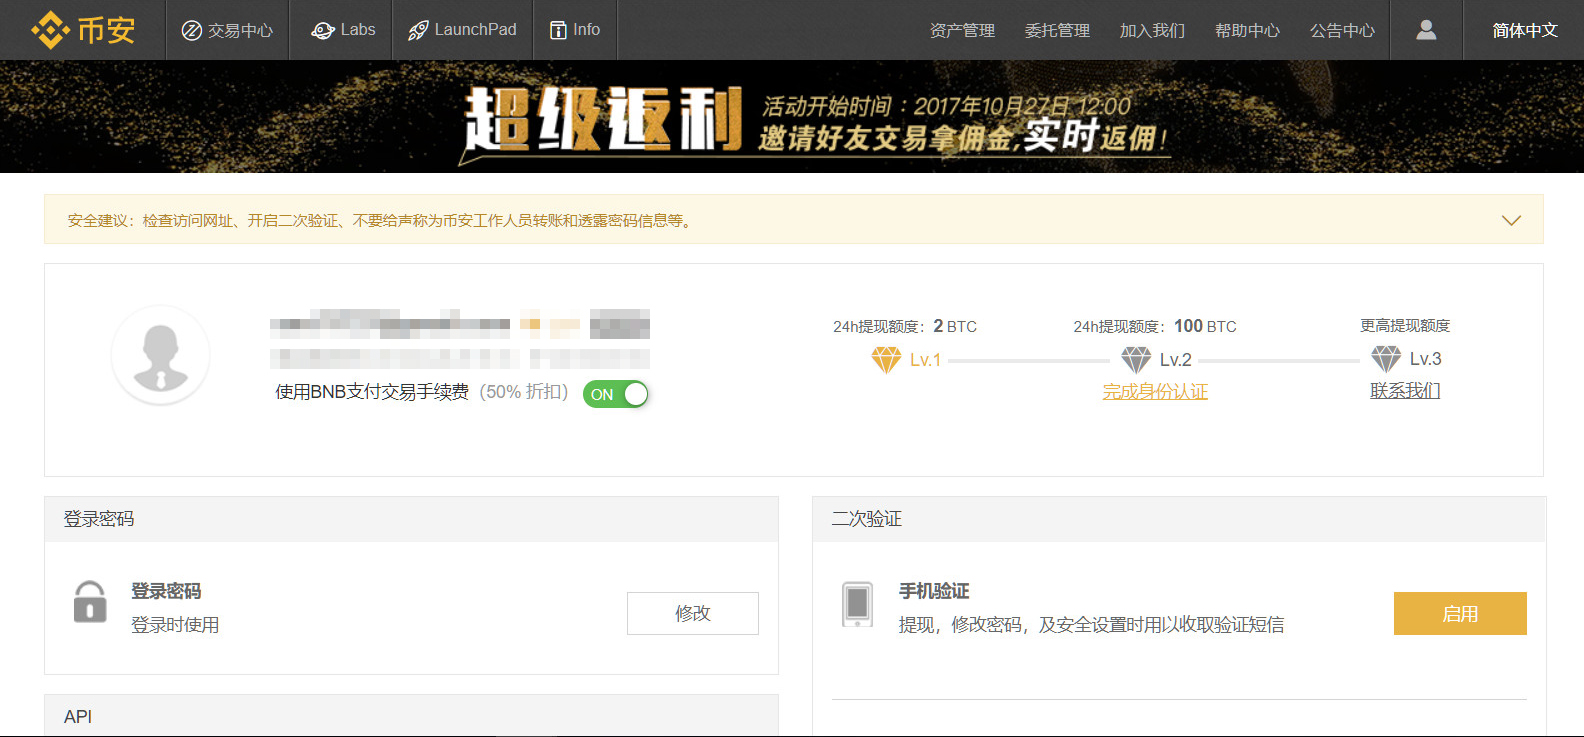Click the Binance 币安 logo
Screen dimensions: 1584x737
coord(83,30)
